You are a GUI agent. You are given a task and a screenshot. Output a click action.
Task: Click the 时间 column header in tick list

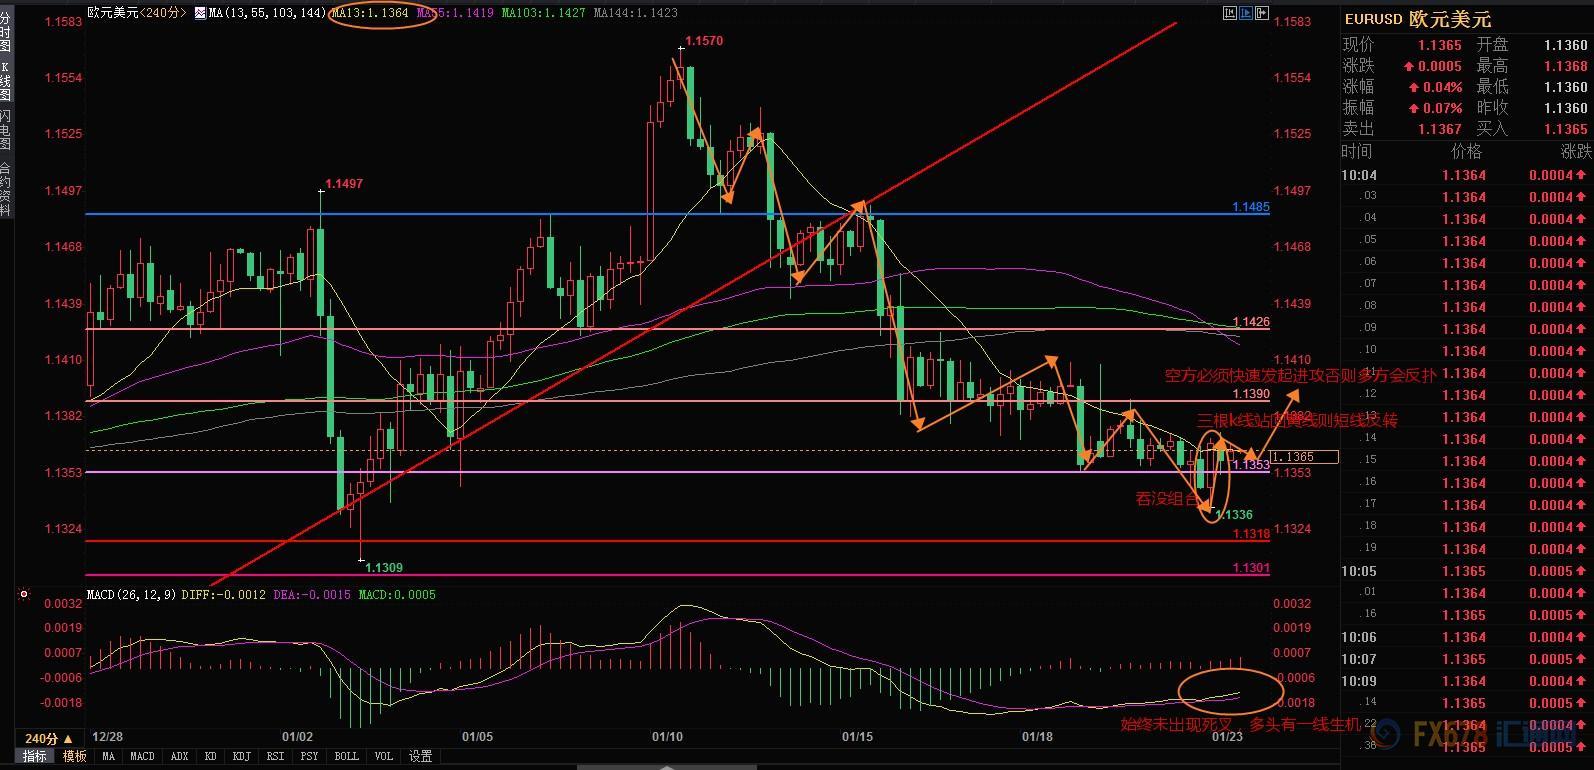(1357, 151)
